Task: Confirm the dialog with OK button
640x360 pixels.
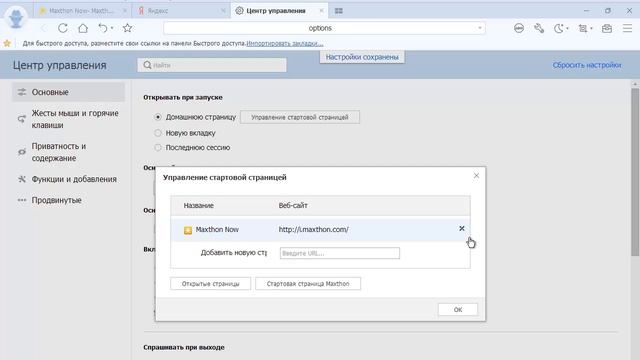Action: pos(458,310)
